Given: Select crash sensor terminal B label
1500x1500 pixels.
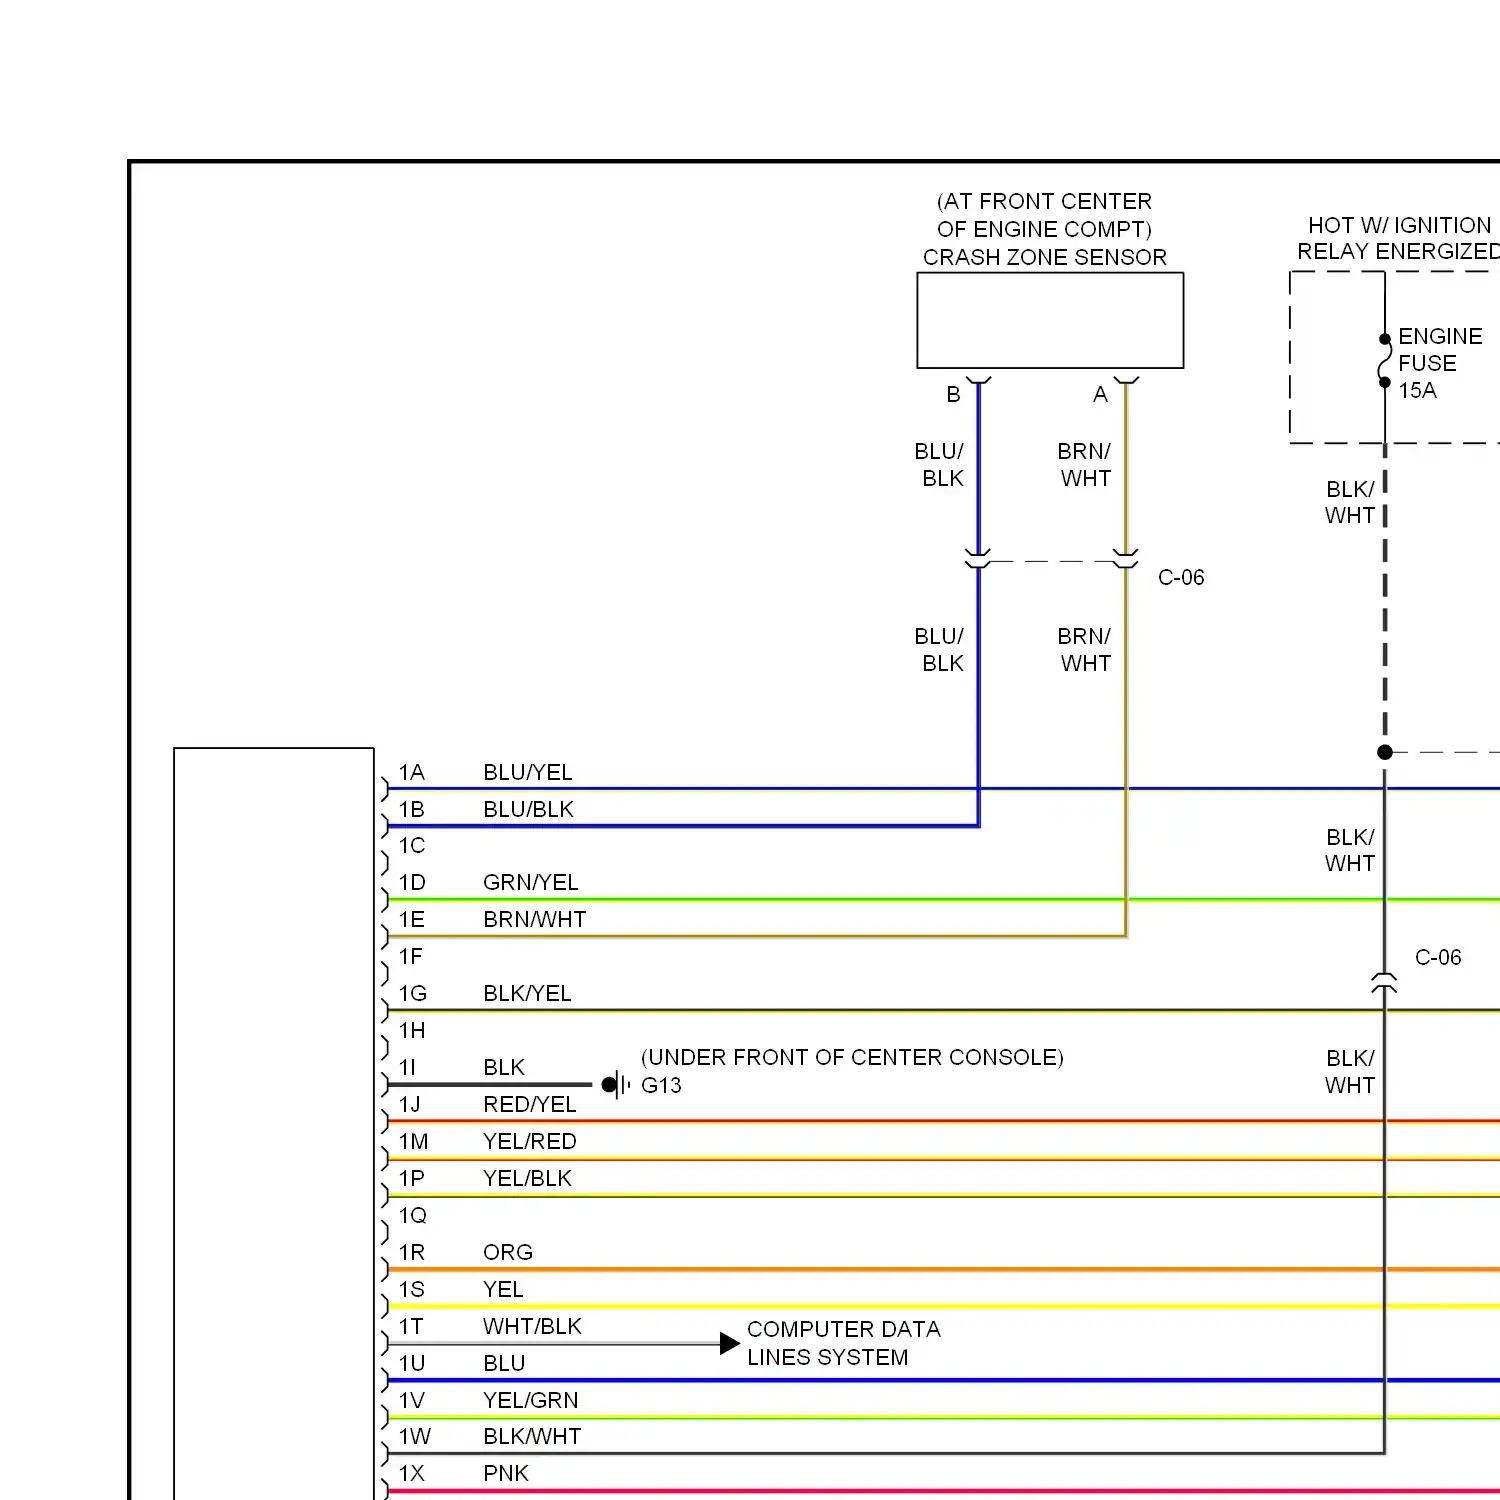Looking at the screenshot, I should point(953,395).
